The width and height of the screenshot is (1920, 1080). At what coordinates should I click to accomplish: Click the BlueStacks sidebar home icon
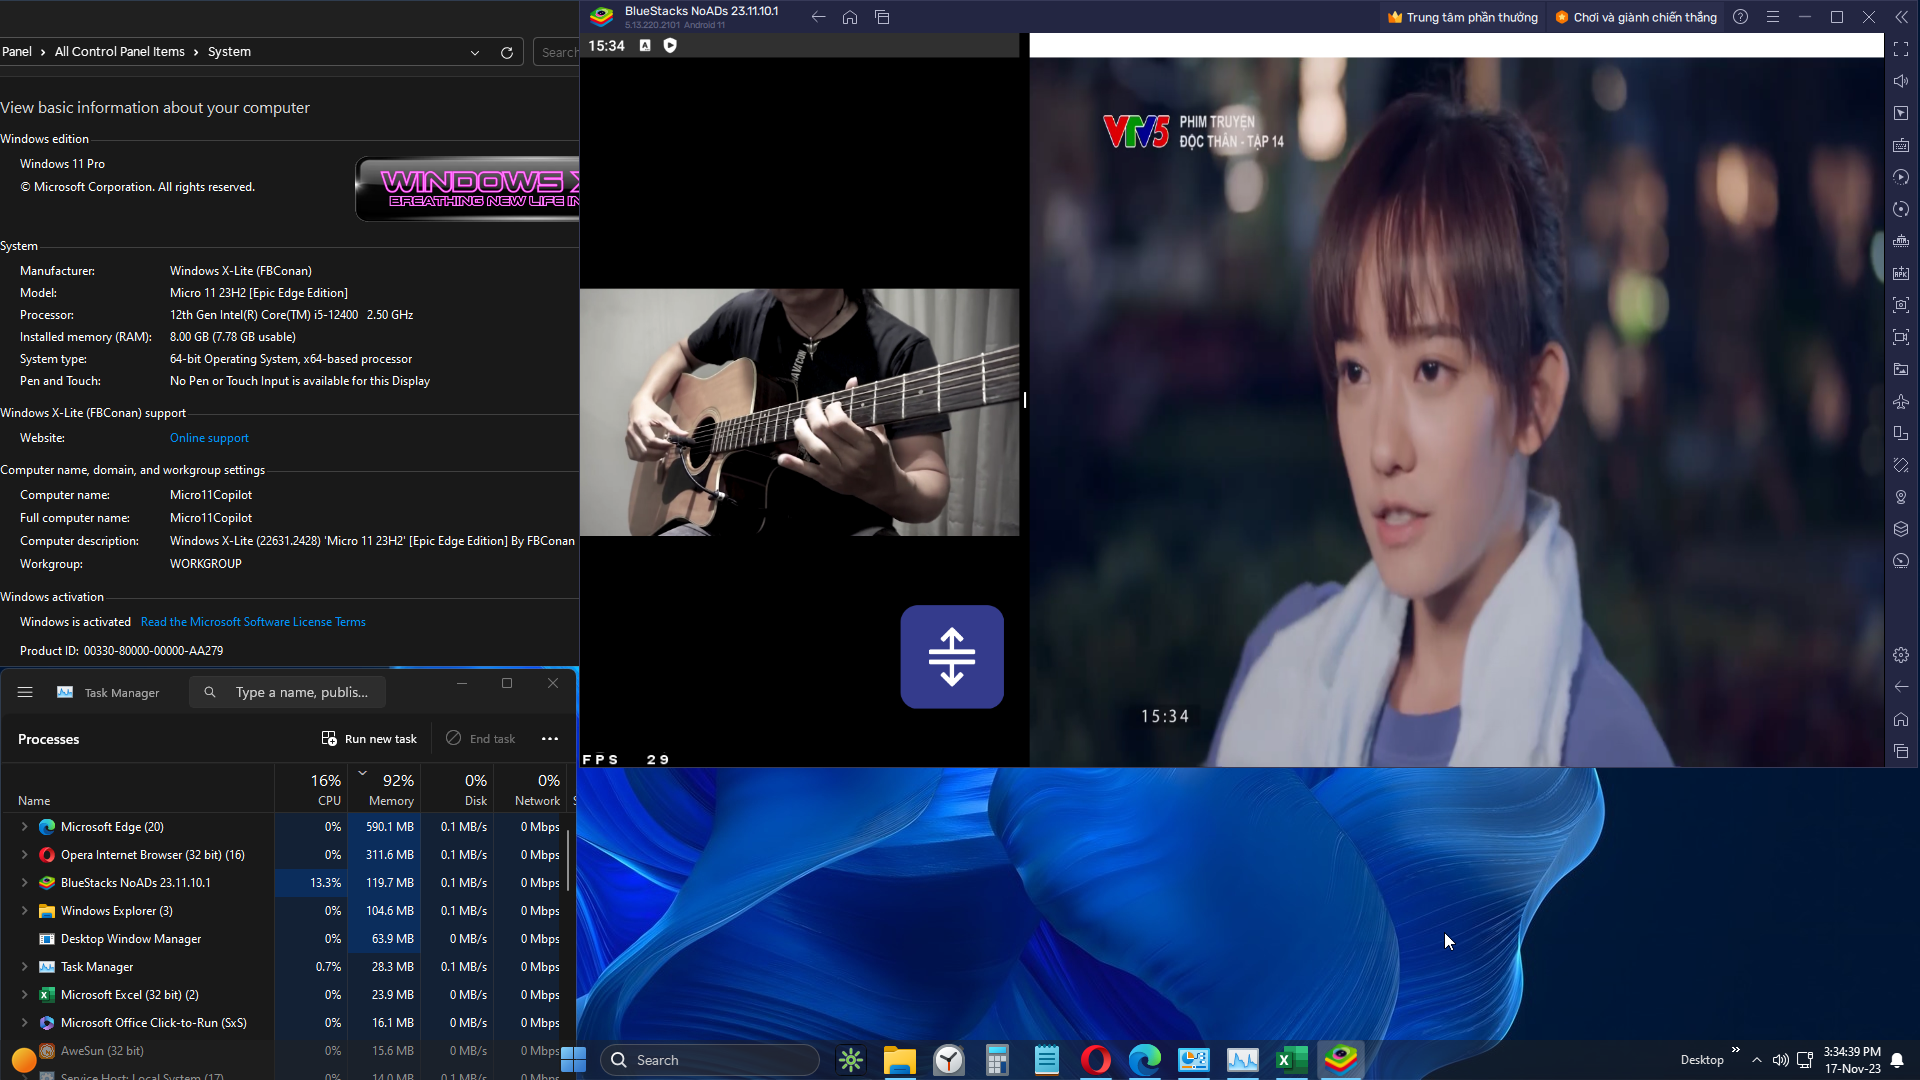point(1901,719)
